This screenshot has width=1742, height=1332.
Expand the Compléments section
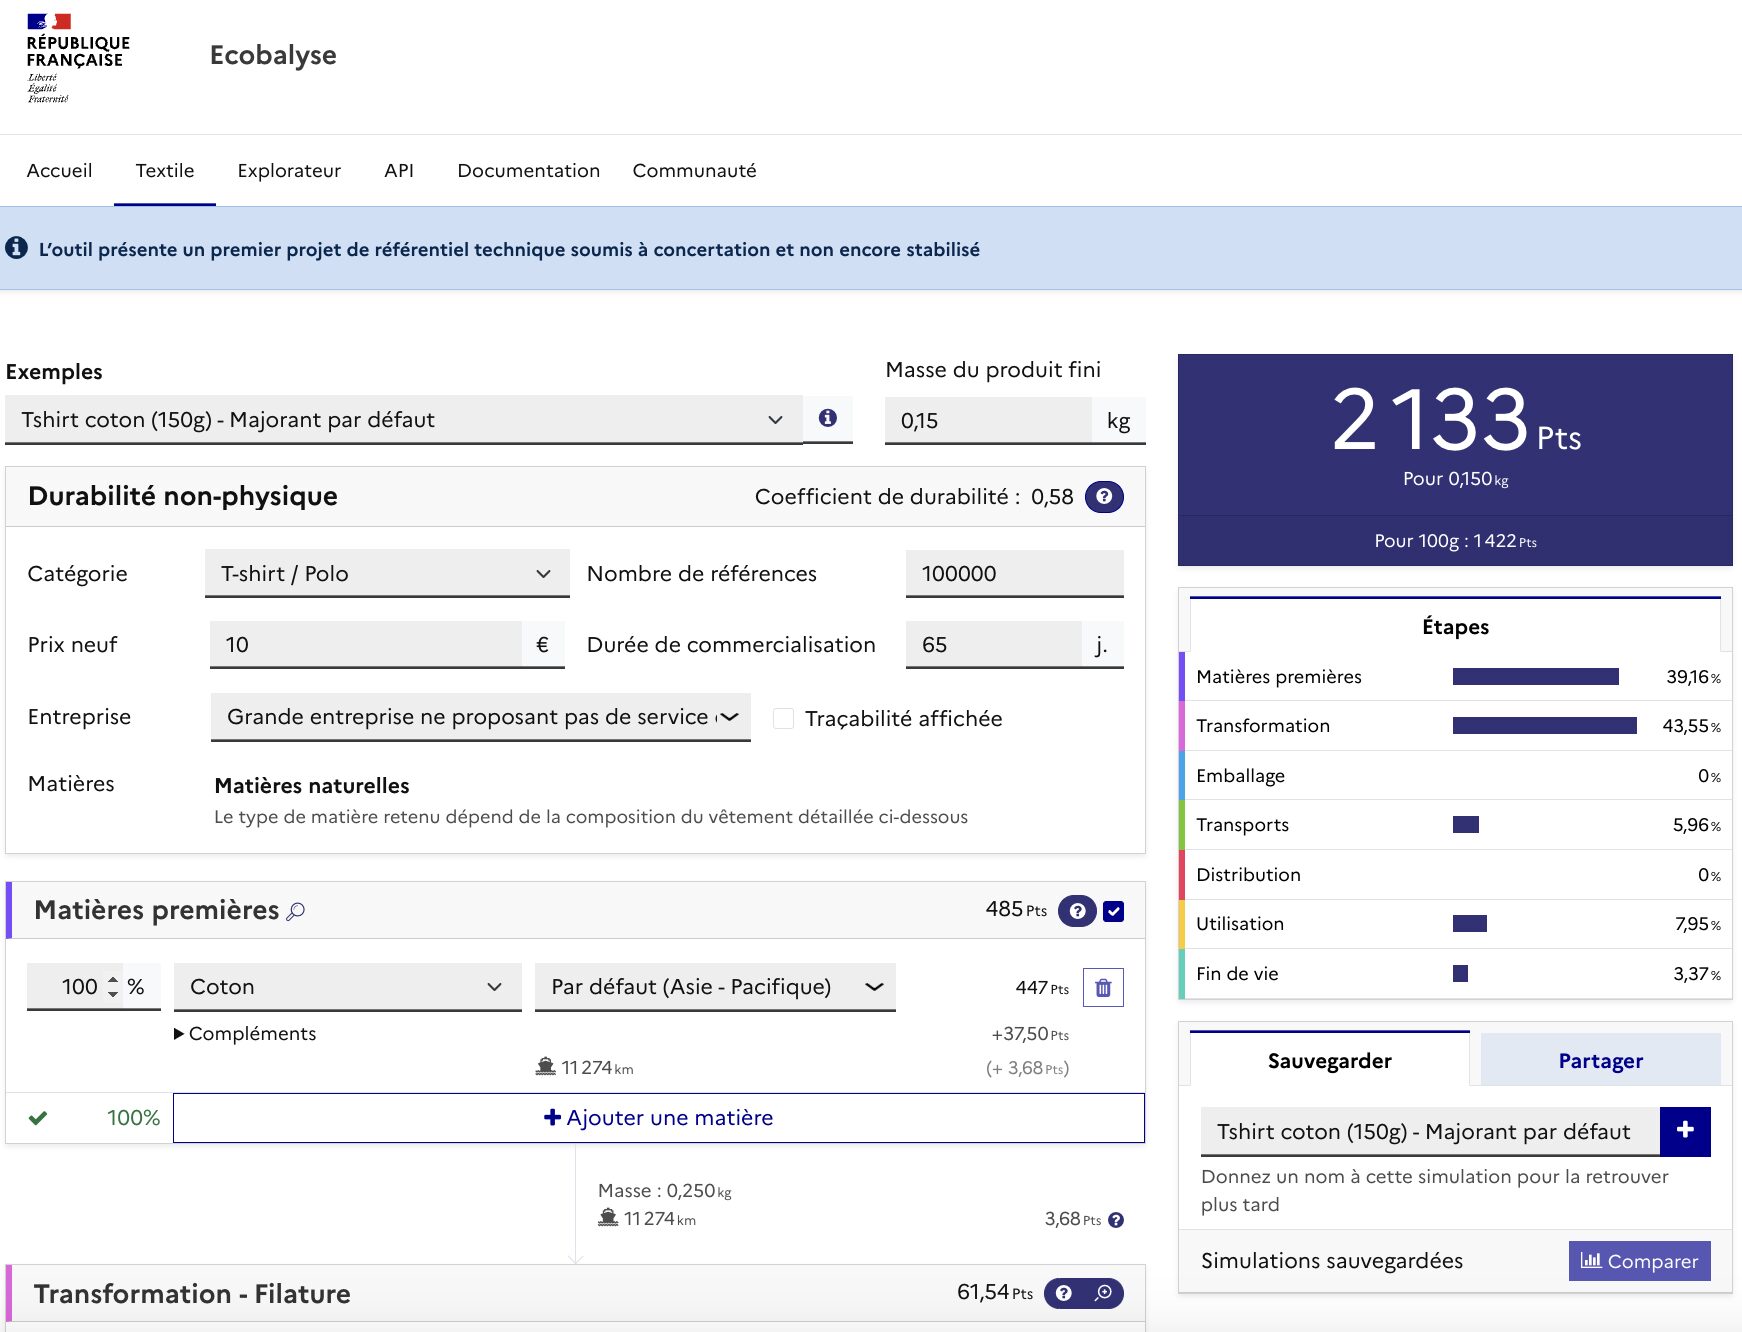(x=245, y=1034)
